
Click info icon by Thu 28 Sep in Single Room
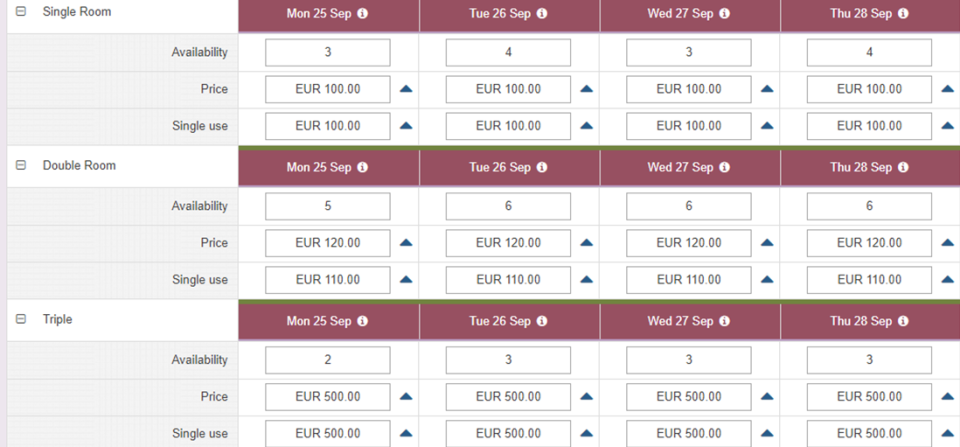[x=903, y=14]
